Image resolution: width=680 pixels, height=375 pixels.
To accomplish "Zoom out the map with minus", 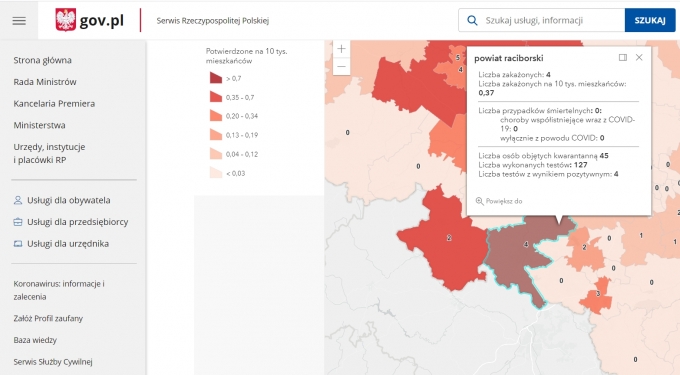I will pyautogui.click(x=341, y=66).
